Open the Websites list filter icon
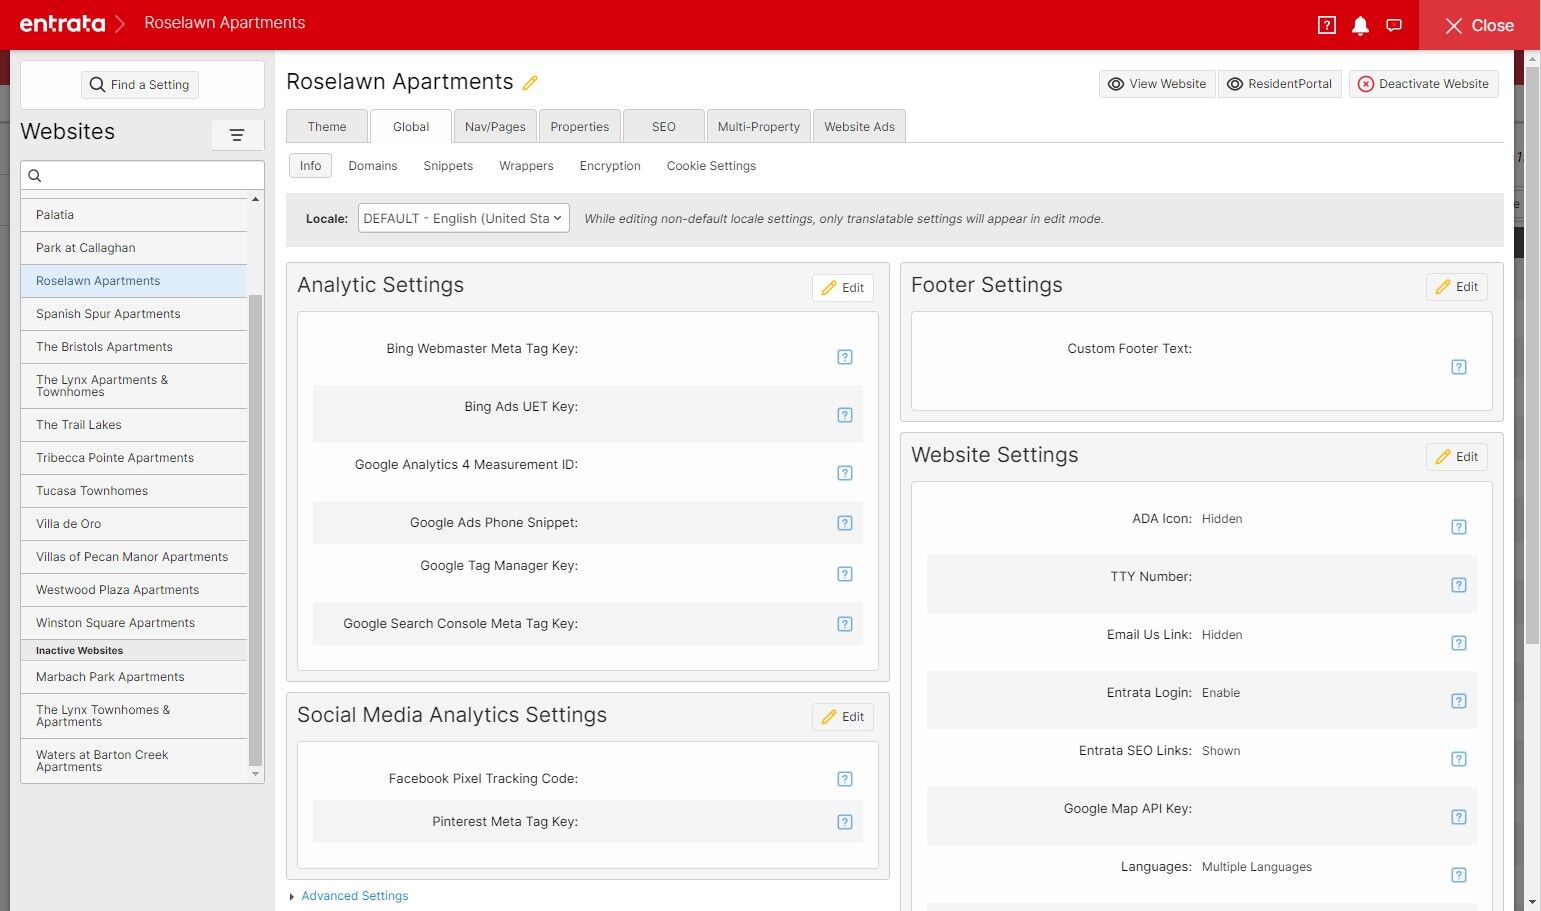 click(237, 135)
